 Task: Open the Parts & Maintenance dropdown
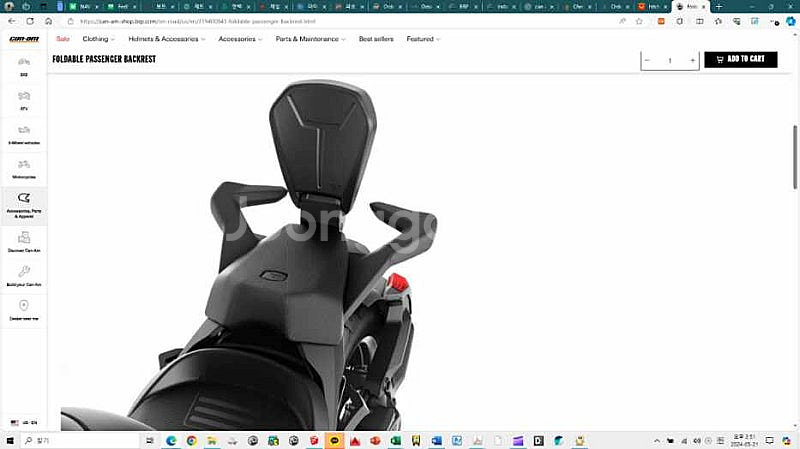tap(311, 39)
